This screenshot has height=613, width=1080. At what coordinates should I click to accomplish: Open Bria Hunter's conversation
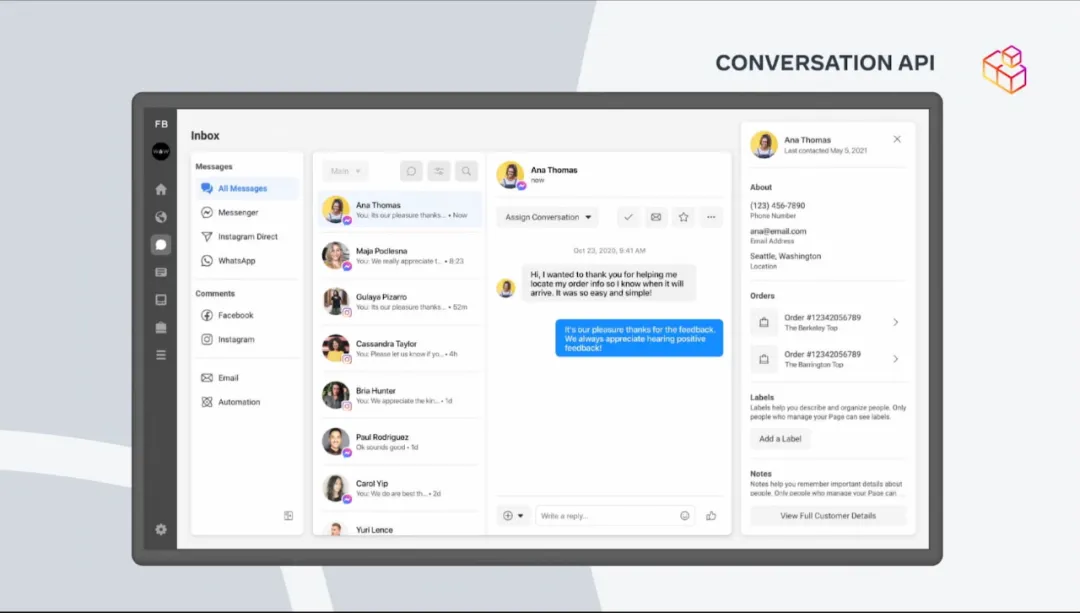click(399, 395)
